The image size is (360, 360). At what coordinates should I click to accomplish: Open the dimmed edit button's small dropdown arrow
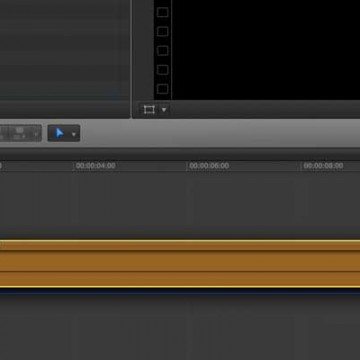click(x=36, y=134)
